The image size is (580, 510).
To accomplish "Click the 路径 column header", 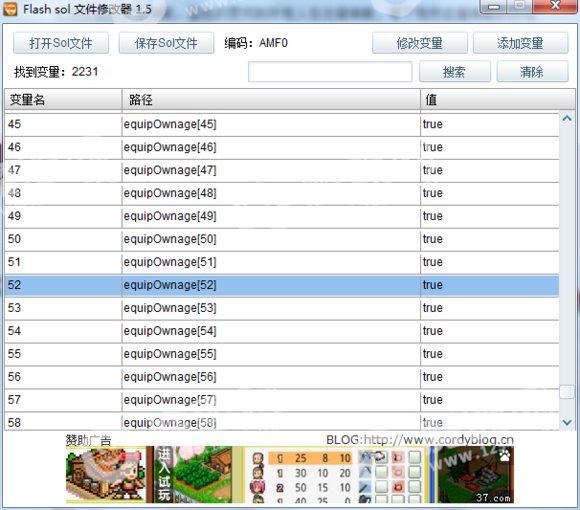I will point(271,100).
